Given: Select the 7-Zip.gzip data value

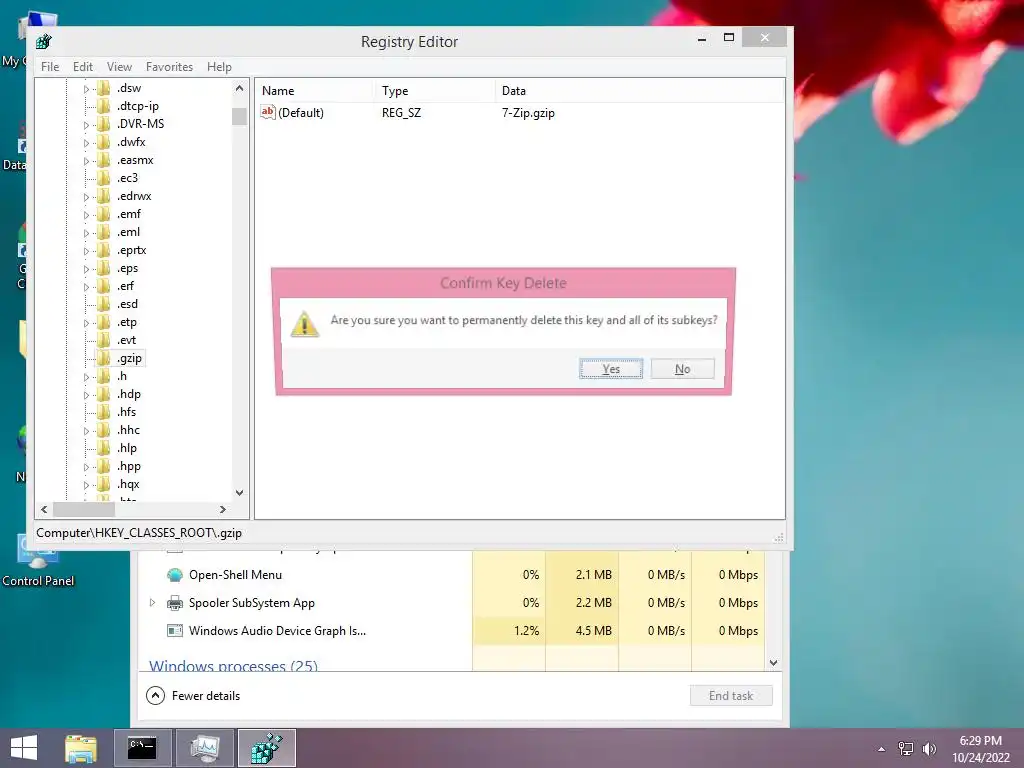Looking at the screenshot, I should 528,113.
